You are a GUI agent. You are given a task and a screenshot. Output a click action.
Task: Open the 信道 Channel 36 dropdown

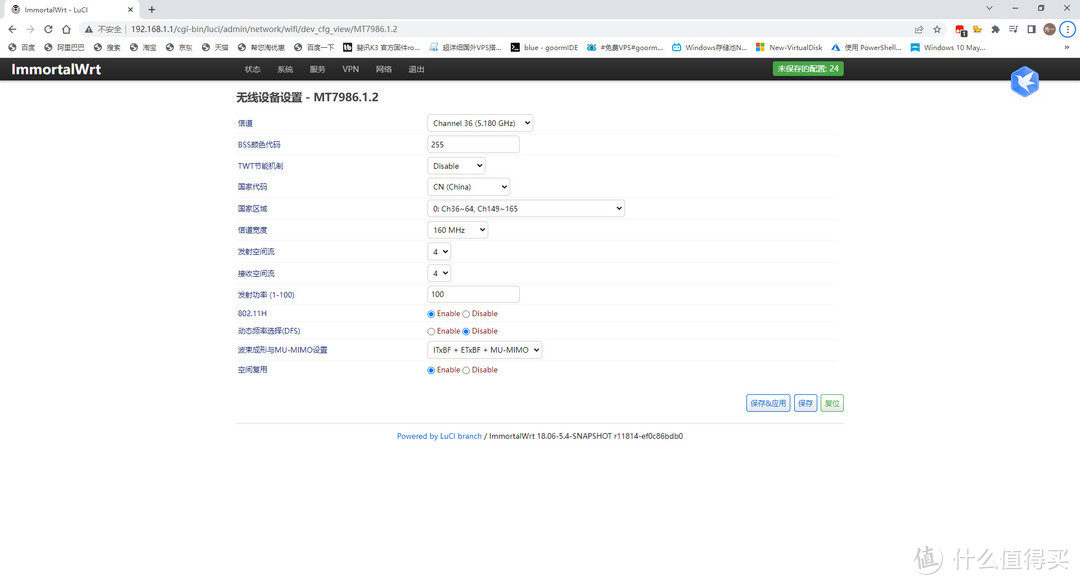tap(480, 123)
